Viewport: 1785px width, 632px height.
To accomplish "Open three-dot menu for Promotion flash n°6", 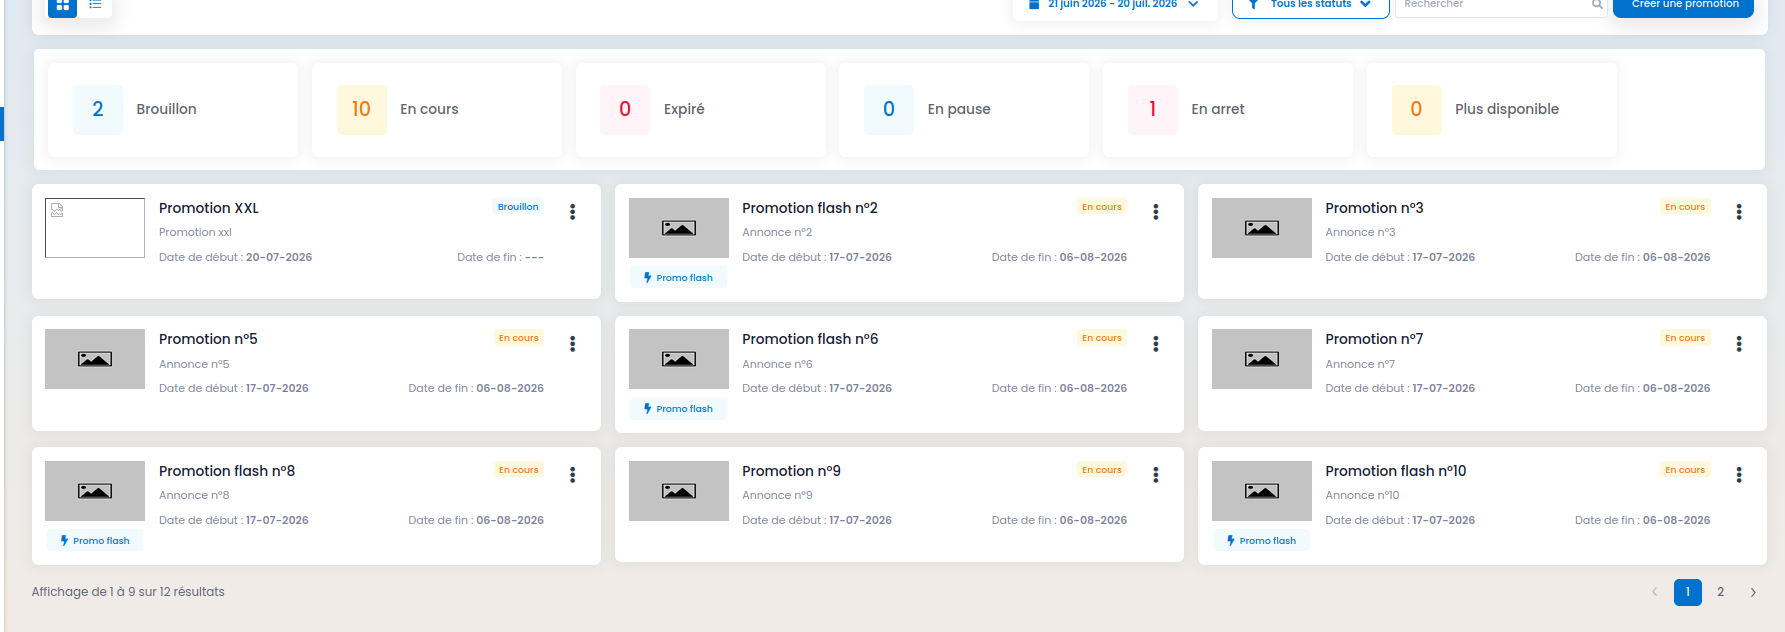I will point(1156,344).
